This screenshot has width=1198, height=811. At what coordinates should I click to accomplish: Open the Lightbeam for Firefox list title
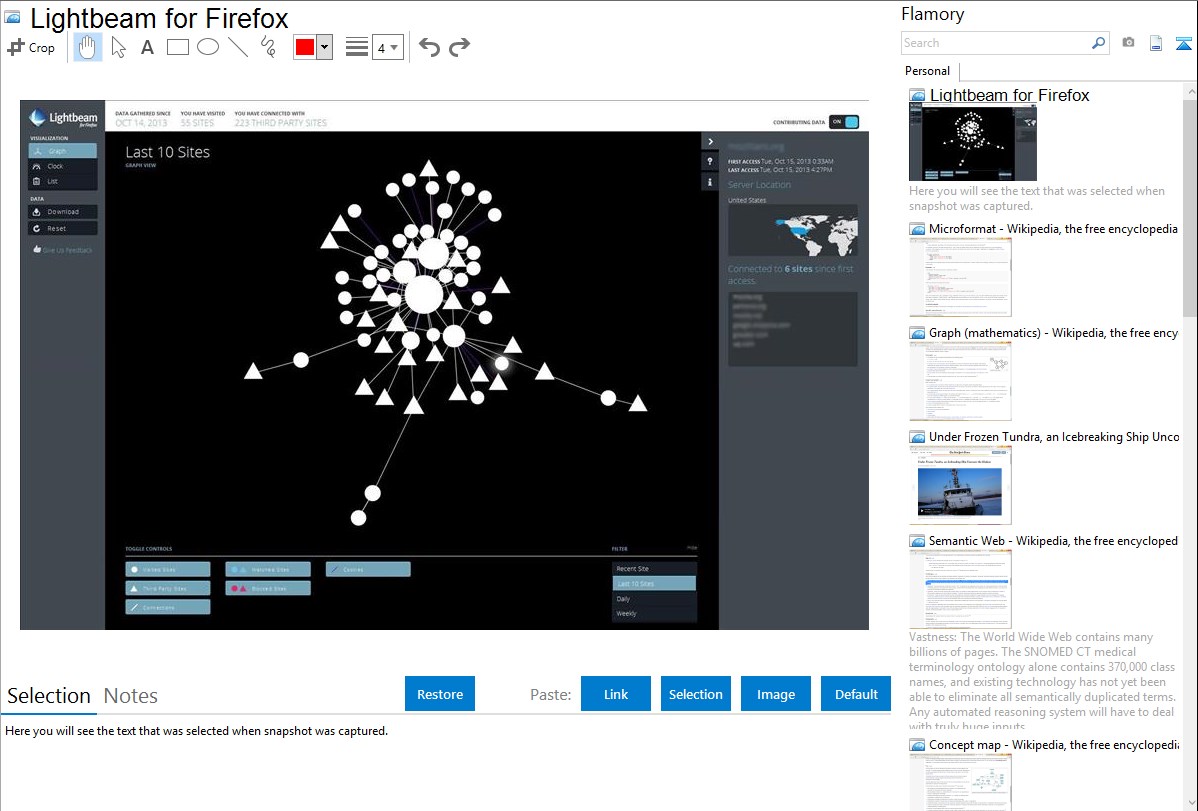1009,95
